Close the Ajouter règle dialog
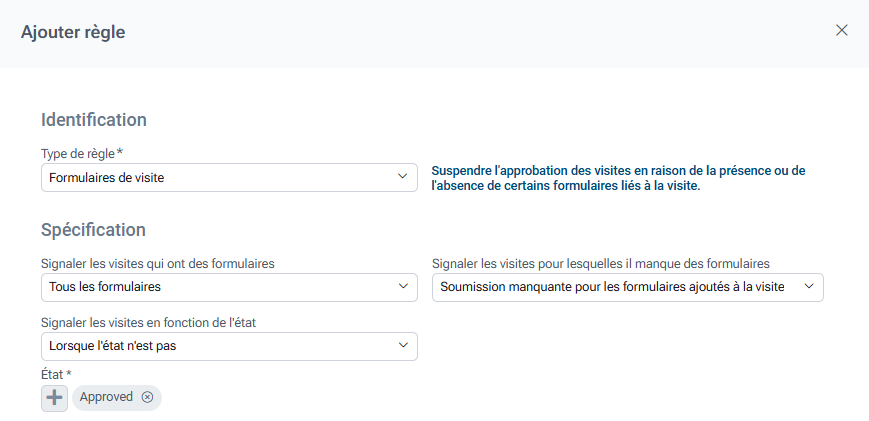Viewport: 869px width, 421px height. click(841, 30)
